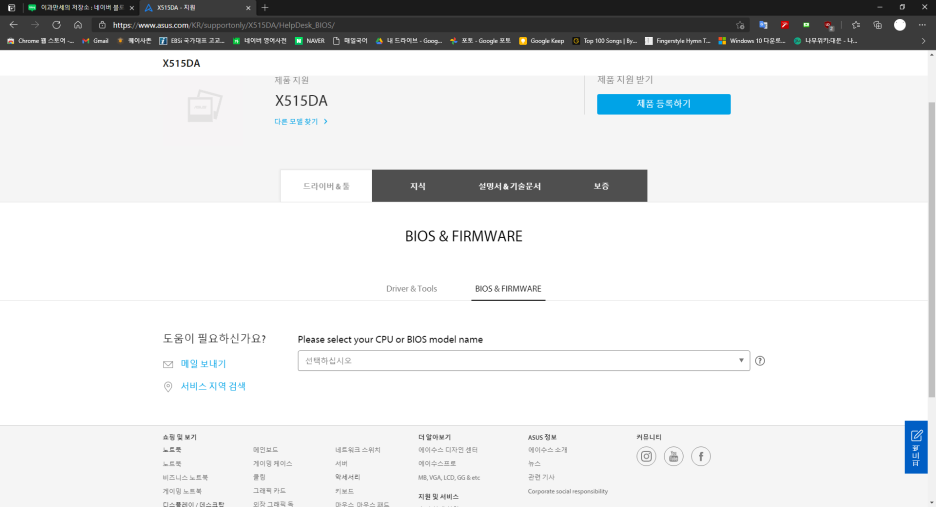View site information lock icon
This screenshot has height=507, width=936.
tap(102, 25)
